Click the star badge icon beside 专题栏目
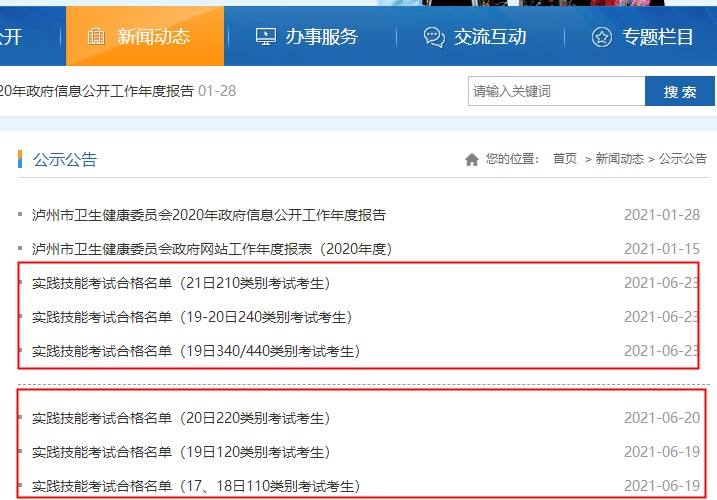 tap(601, 37)
